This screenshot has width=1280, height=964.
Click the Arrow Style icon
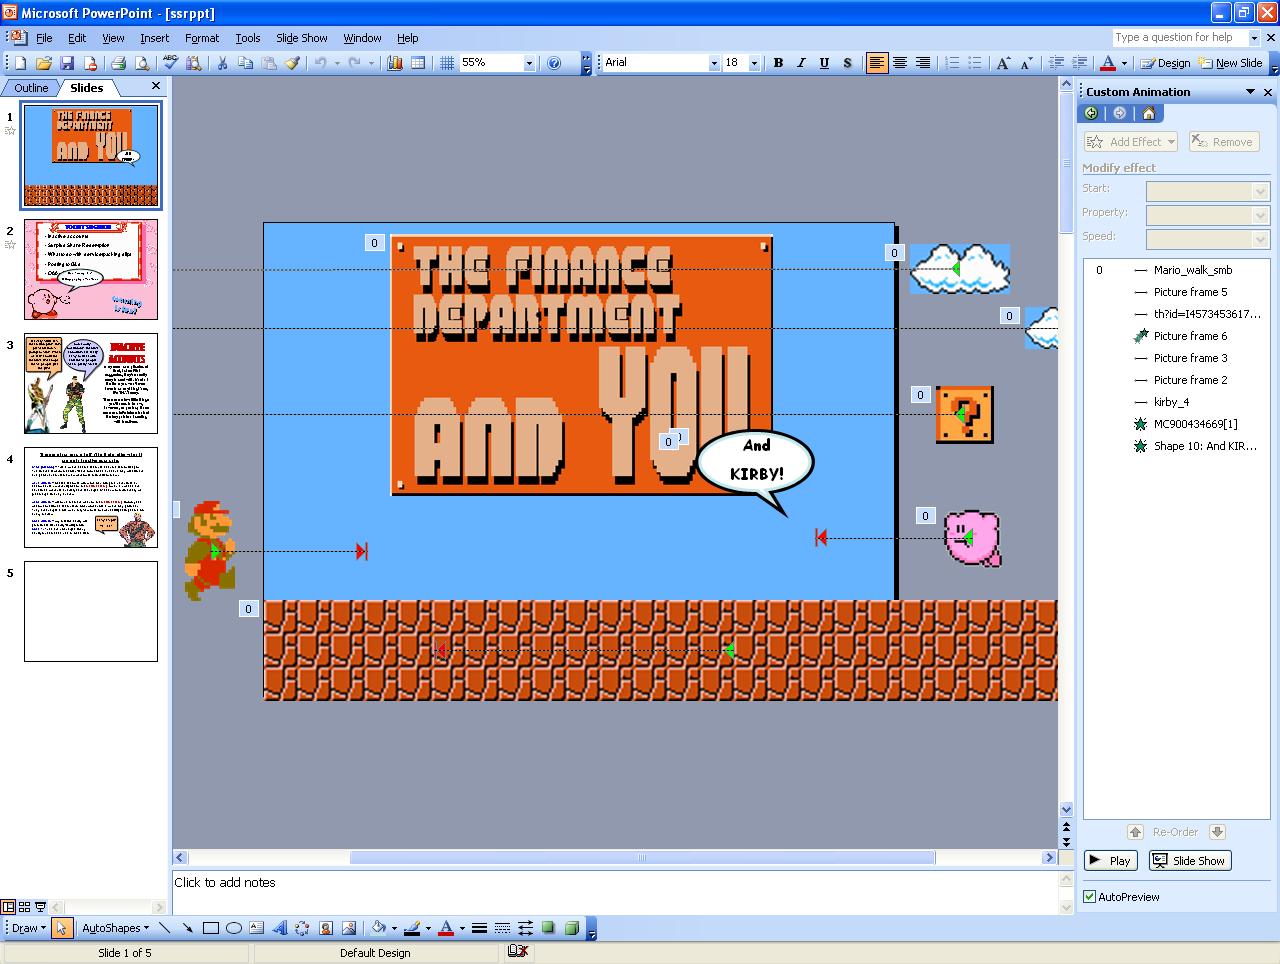click(525, 928)
